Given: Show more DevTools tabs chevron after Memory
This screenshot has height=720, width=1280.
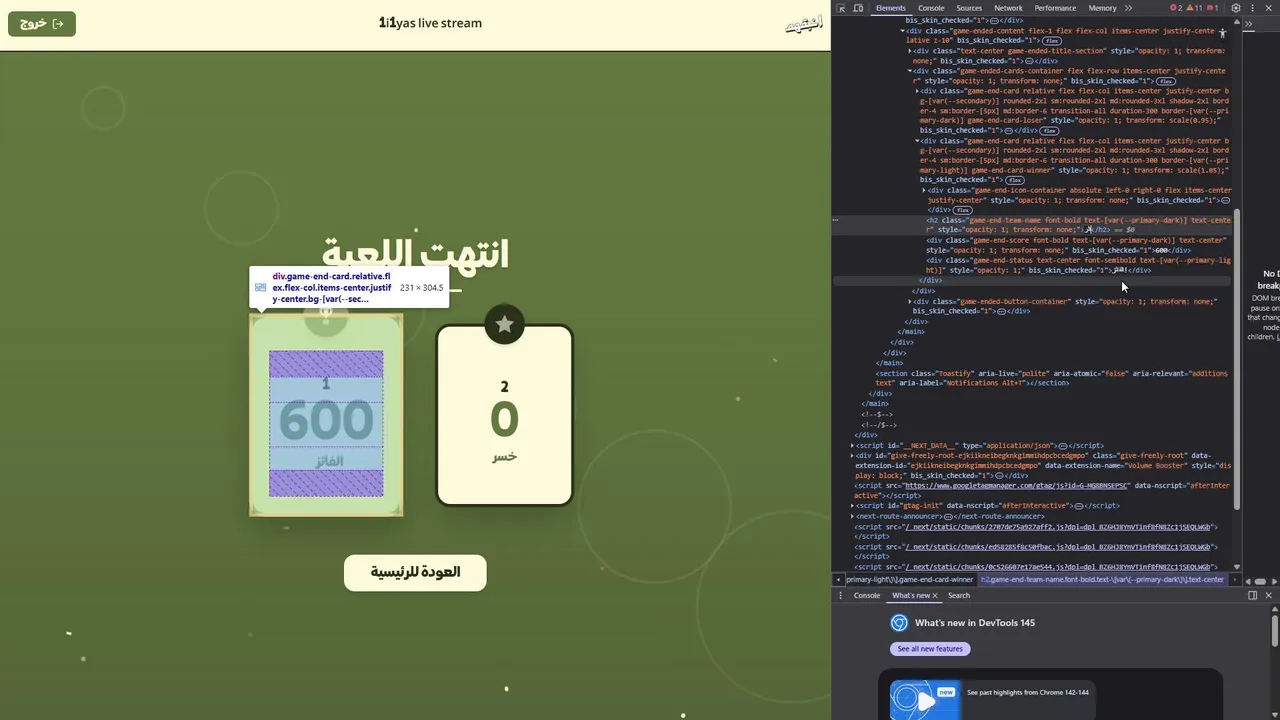Looking at the screenshot, I should 1129,8.
